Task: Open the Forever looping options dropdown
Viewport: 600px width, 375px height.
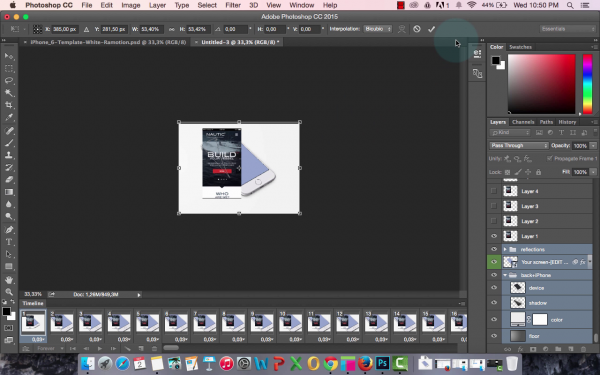Action: click(x=50, y=349)
